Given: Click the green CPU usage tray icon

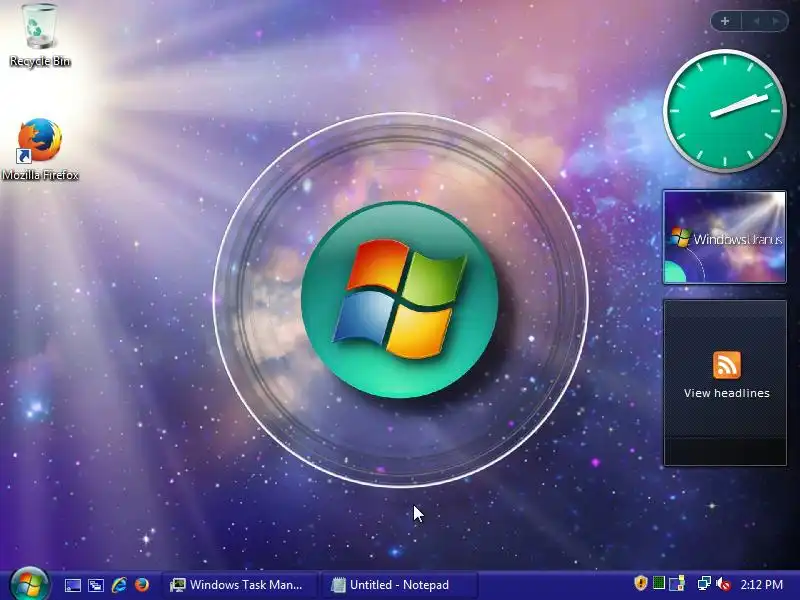Looking at the screenshot, I should point(659,583).
